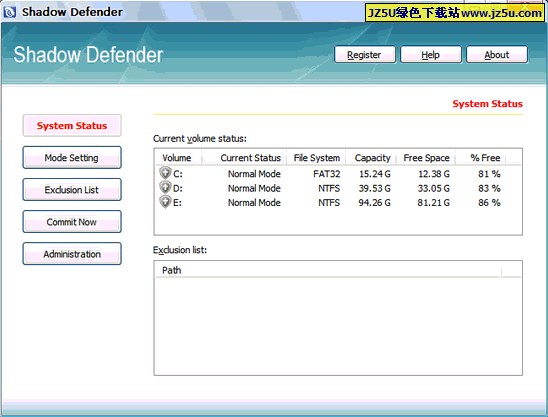548x417 pixels.
Task: Click the 33.05 G free space value
Action: (x=434, y=188)
